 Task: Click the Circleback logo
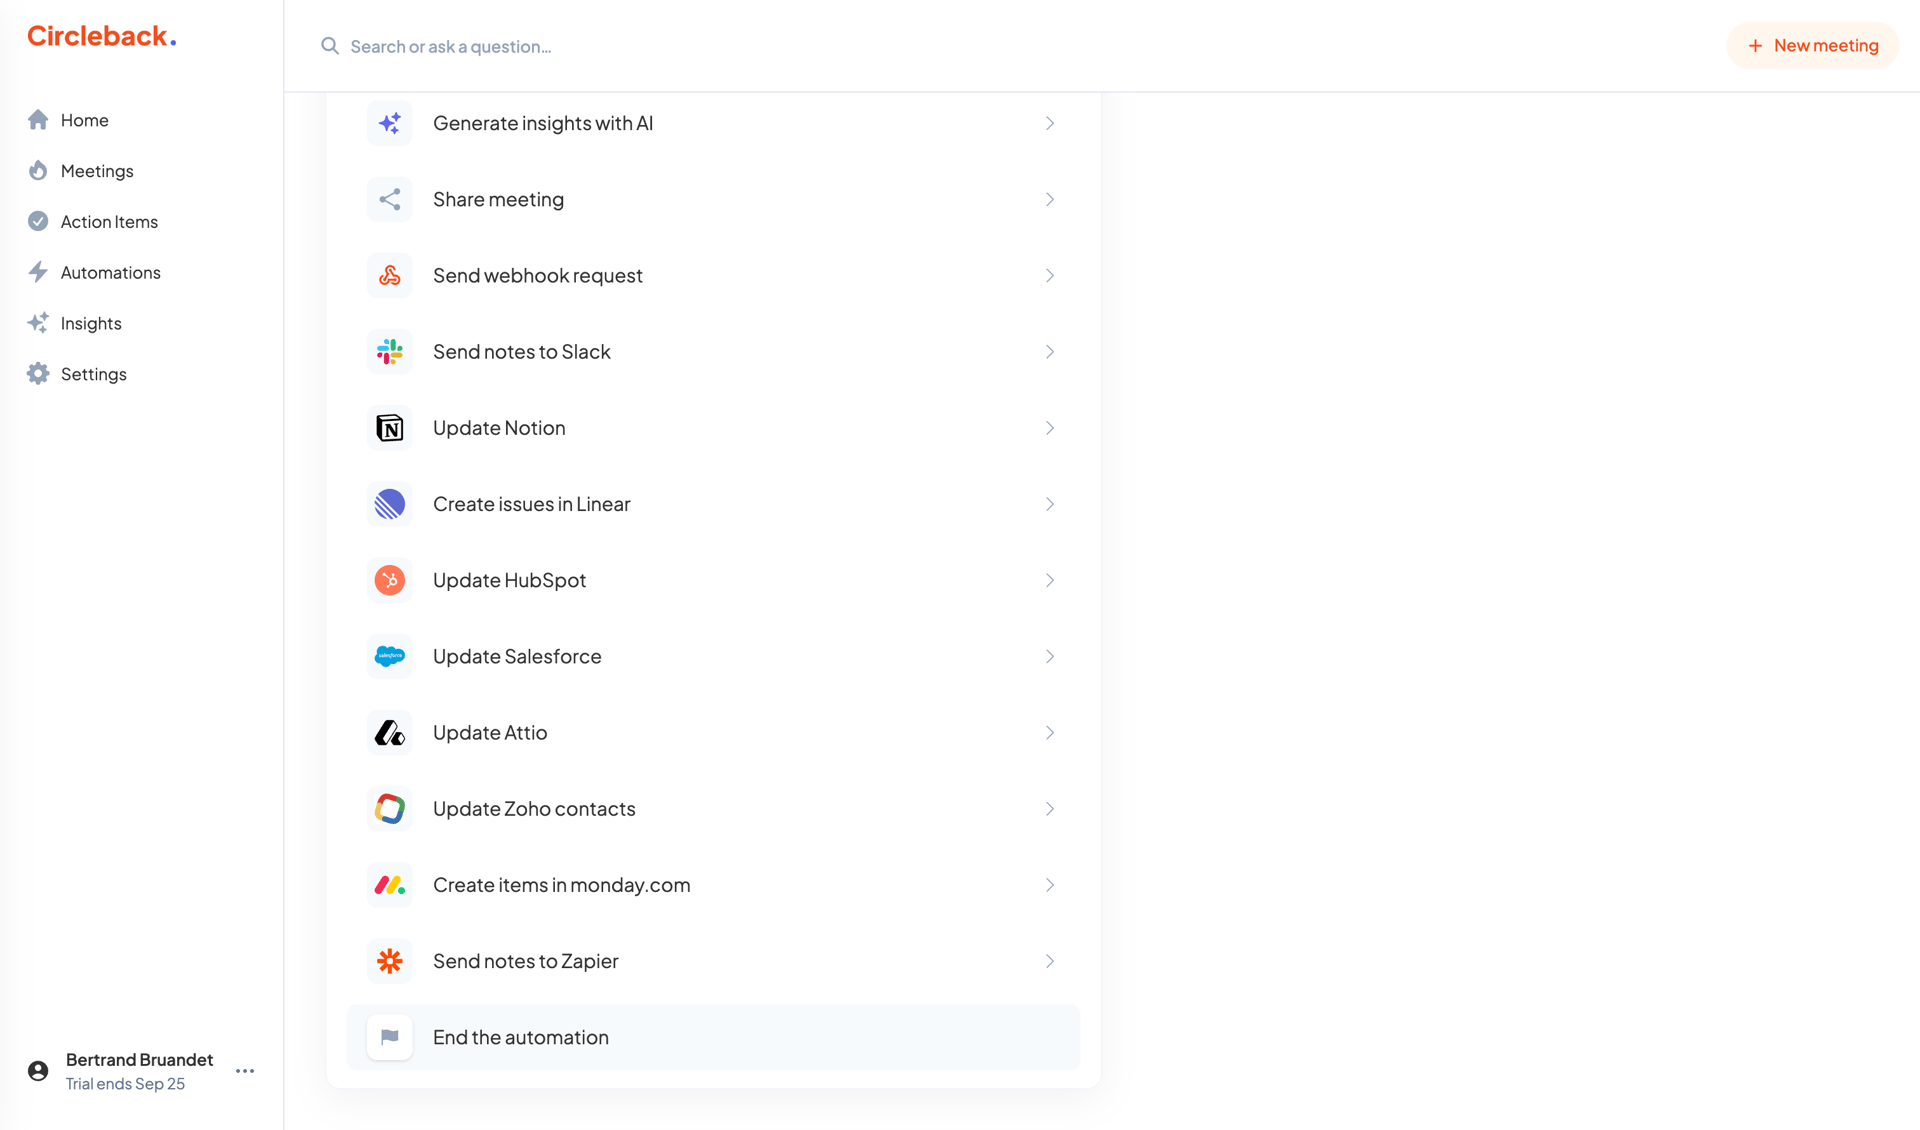coord(100,35)
